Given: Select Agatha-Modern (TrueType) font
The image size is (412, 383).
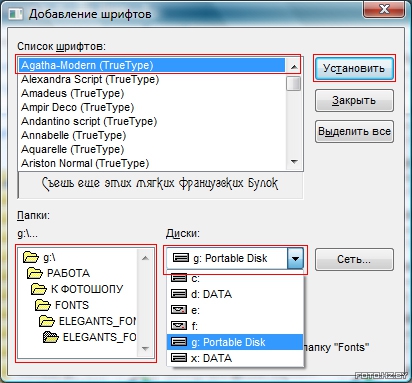Looking at the screenshot, I should (x=152, y=65).
